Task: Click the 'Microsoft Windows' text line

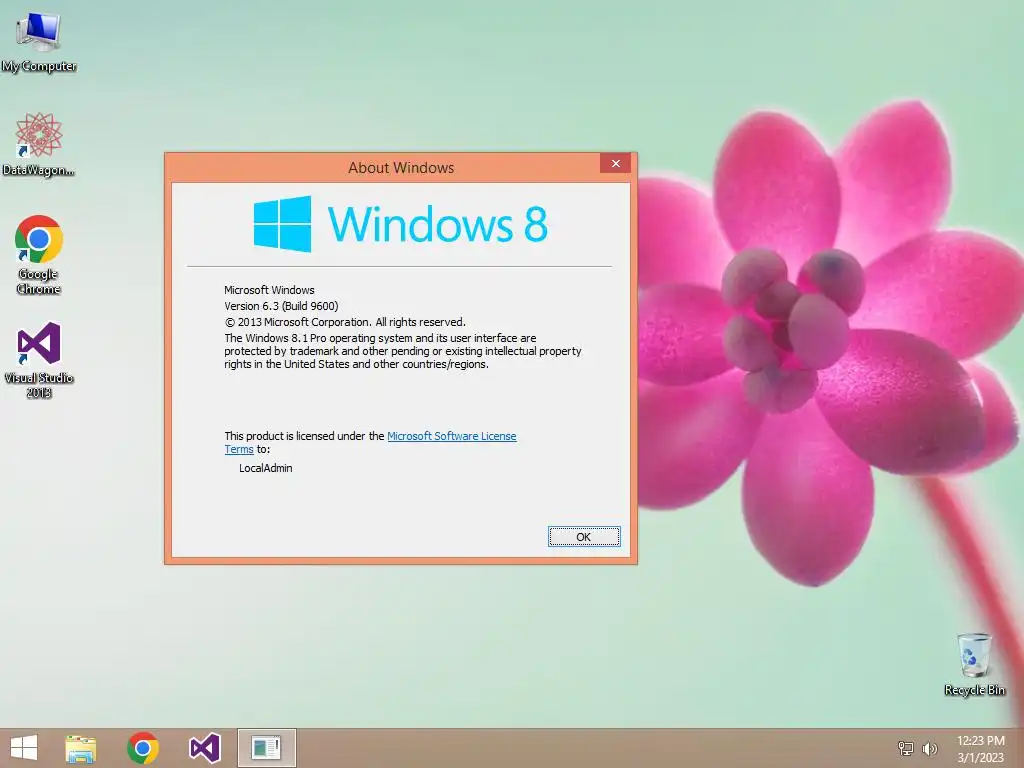Action: coord(269,290)
